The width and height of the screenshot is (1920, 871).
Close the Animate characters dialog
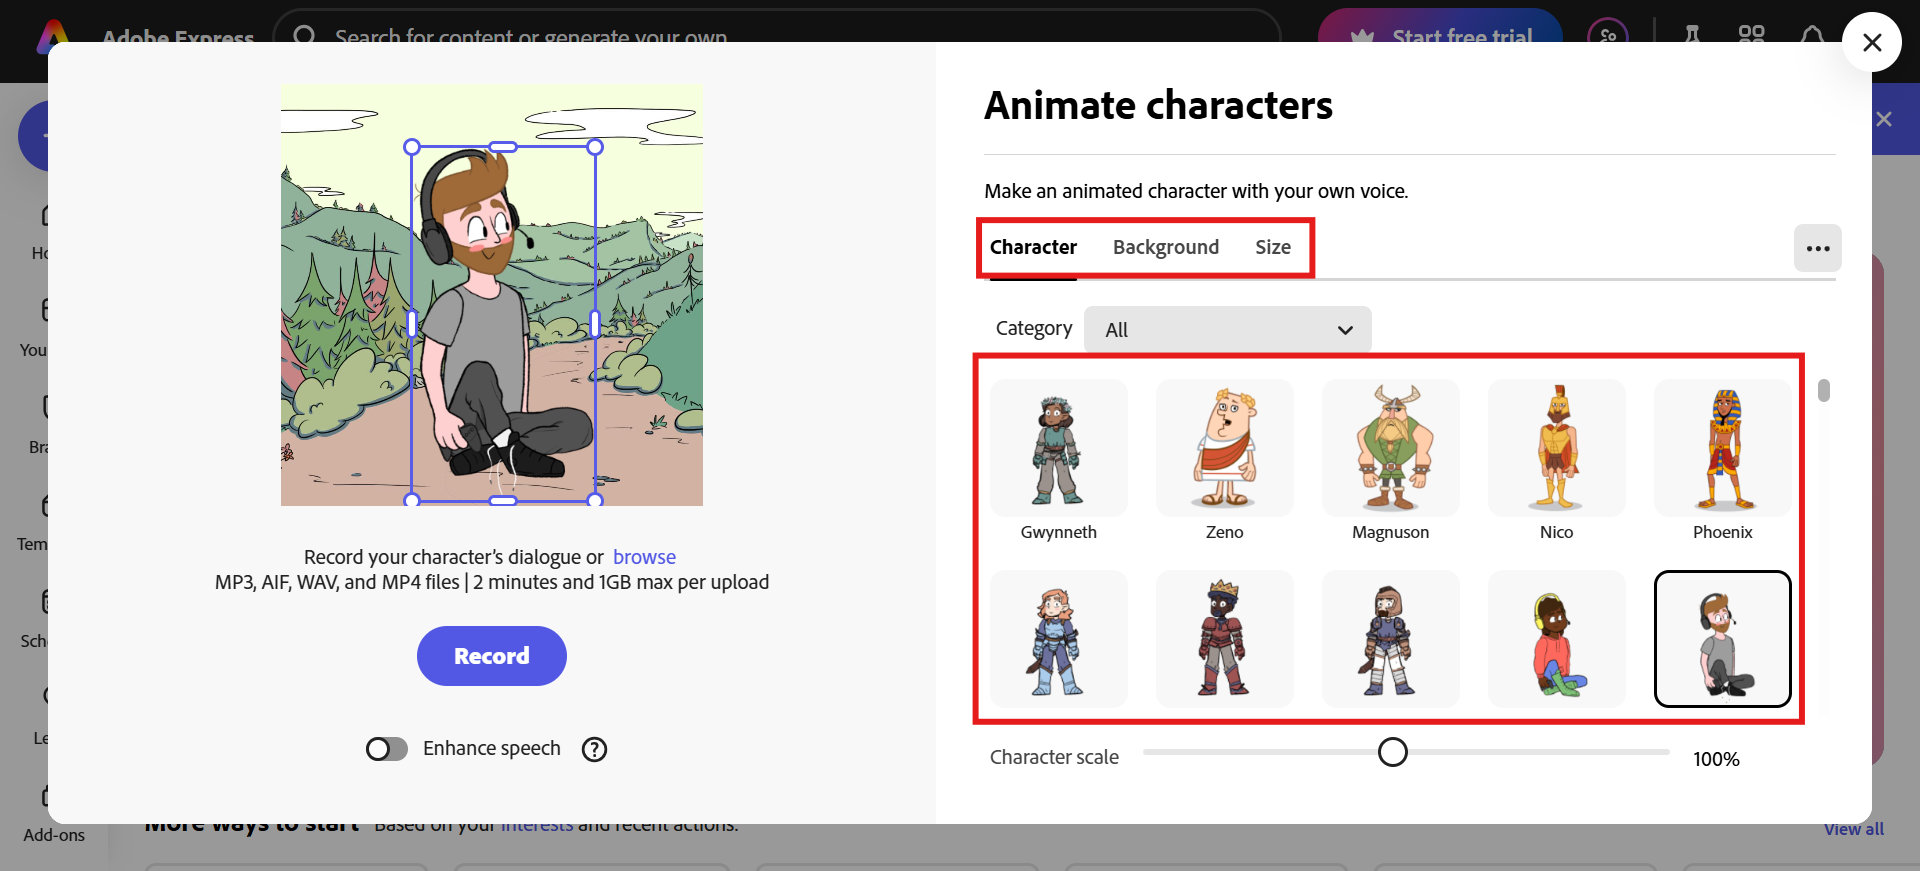tap(1872, 42)
